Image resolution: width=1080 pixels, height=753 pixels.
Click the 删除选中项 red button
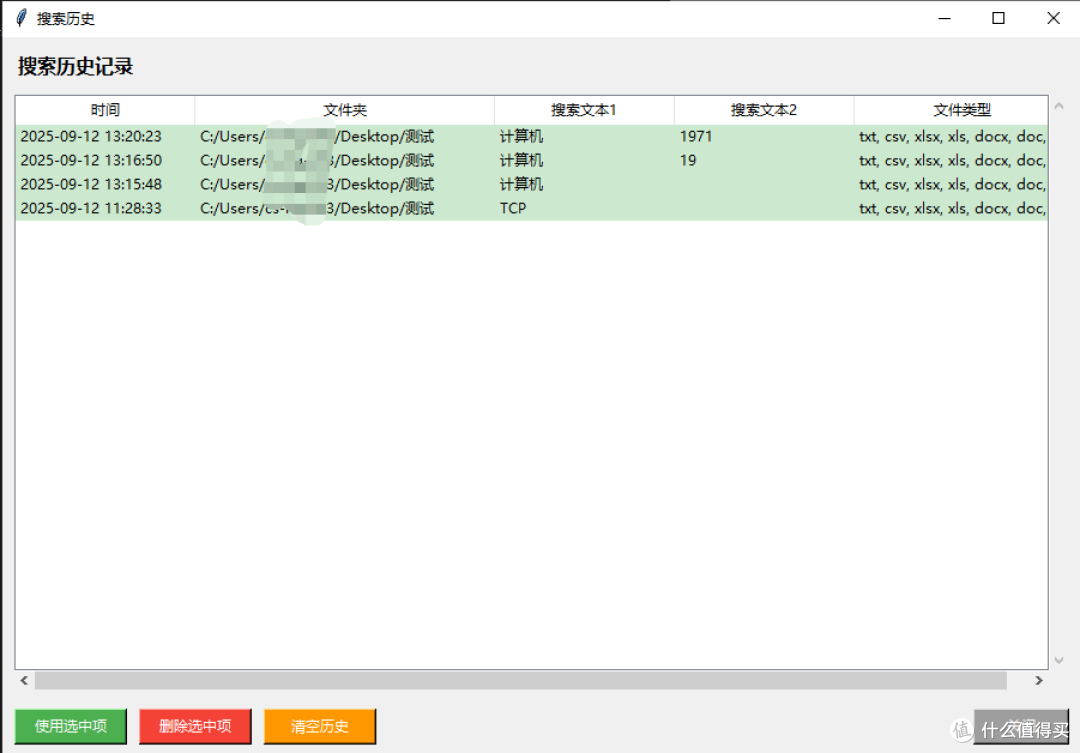pyautogui.click(x=195, y=726)
